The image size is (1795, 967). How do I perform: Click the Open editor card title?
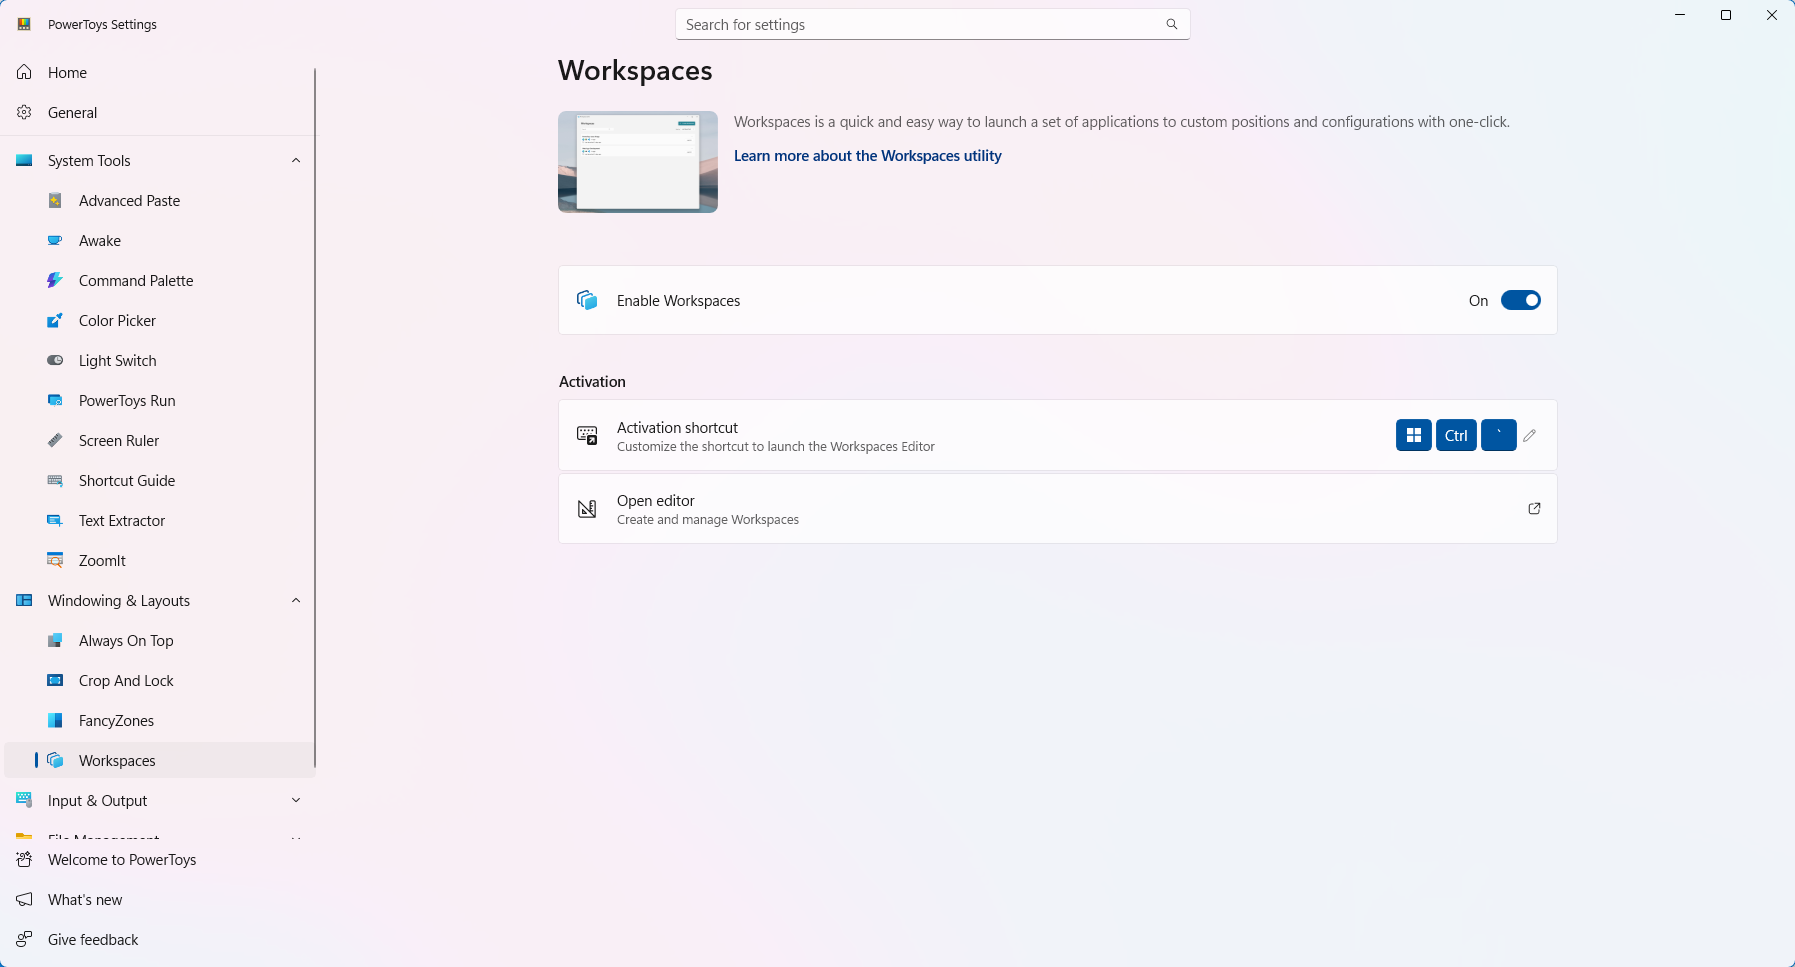(655, 501)
